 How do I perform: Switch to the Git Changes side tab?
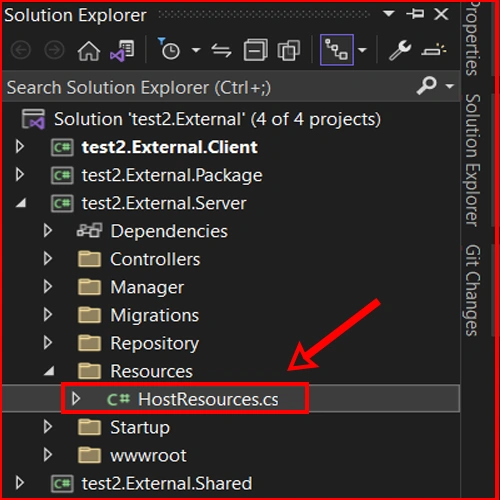(472, 290)
